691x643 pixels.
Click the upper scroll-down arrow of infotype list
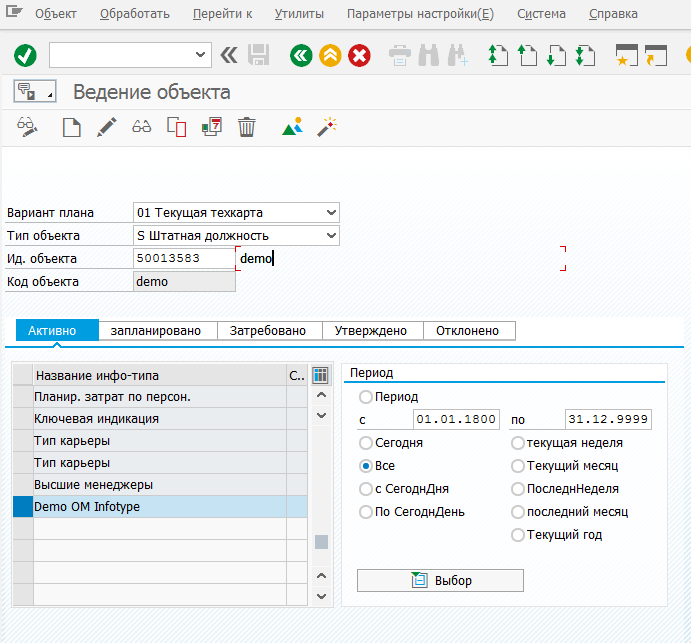[322, 415]
